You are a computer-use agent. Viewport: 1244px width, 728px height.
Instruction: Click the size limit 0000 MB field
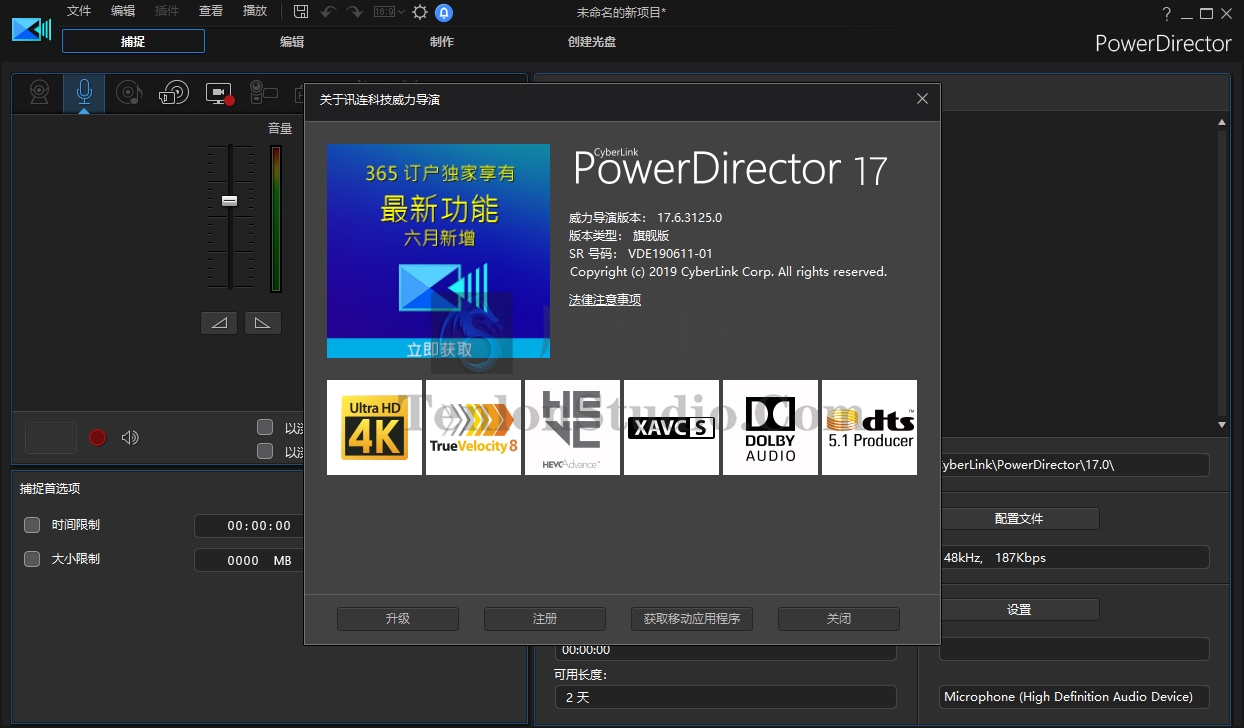click(250, 561)
